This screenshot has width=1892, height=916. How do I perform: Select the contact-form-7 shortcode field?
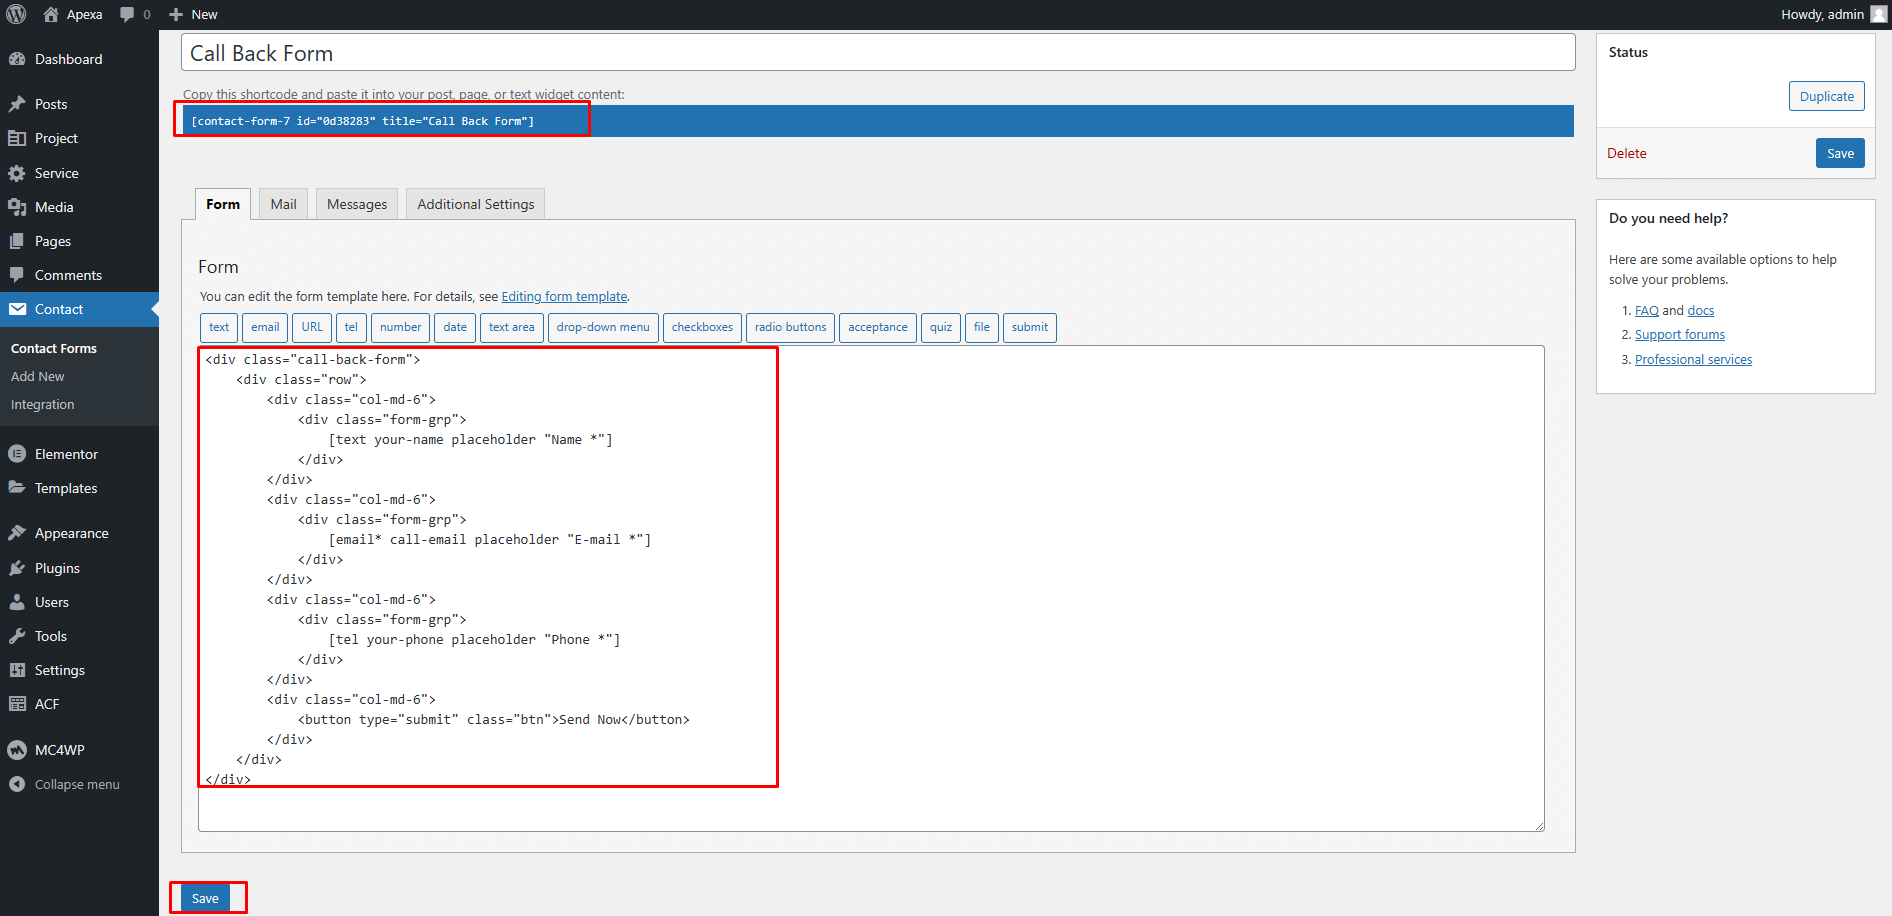click(878, 121)
